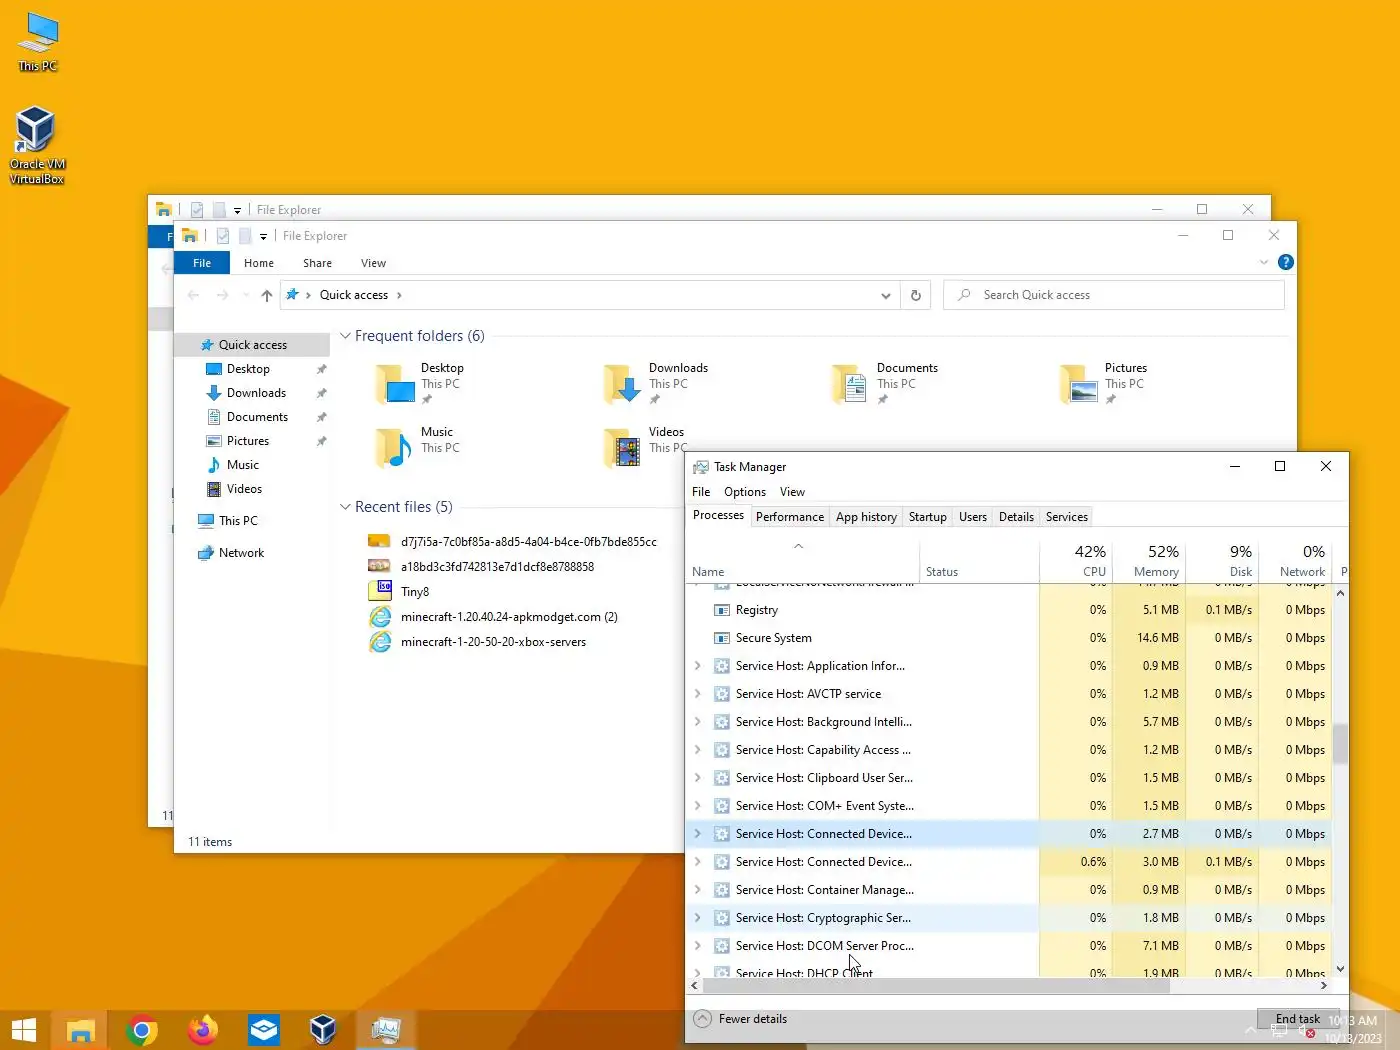Open Pictures folder in Frequent folders
This screenshot has height=1050, width=1400.
1104,384
